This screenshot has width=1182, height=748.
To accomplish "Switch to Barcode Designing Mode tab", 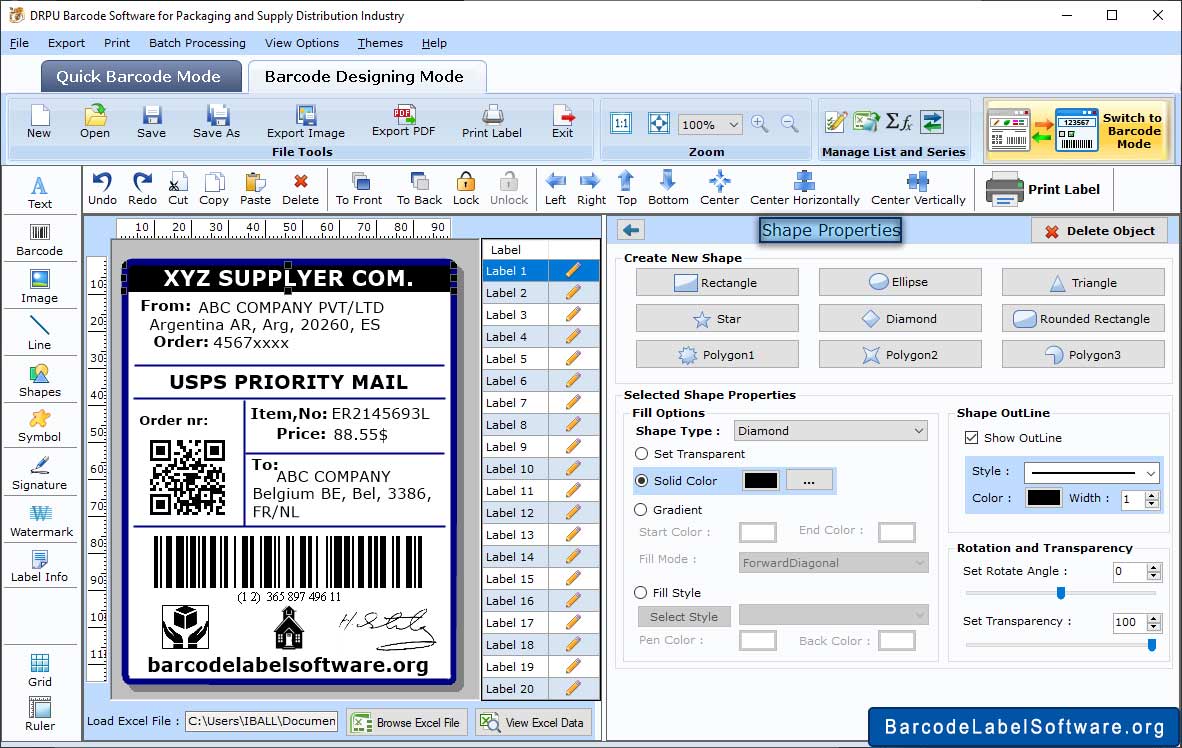I will (x=366, y=76).
